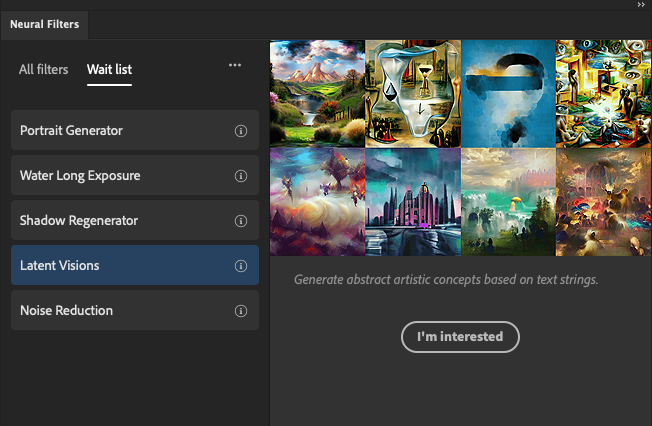Select the Wait list tab
Image resolution: width=652 pixels, height=426 pixels.
point(109,69)
